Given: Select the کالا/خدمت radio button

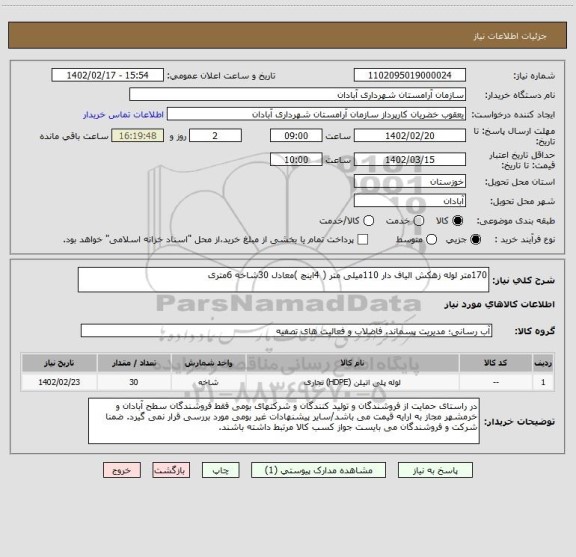Looking at the screenshot, I should (x=368, y=221).
